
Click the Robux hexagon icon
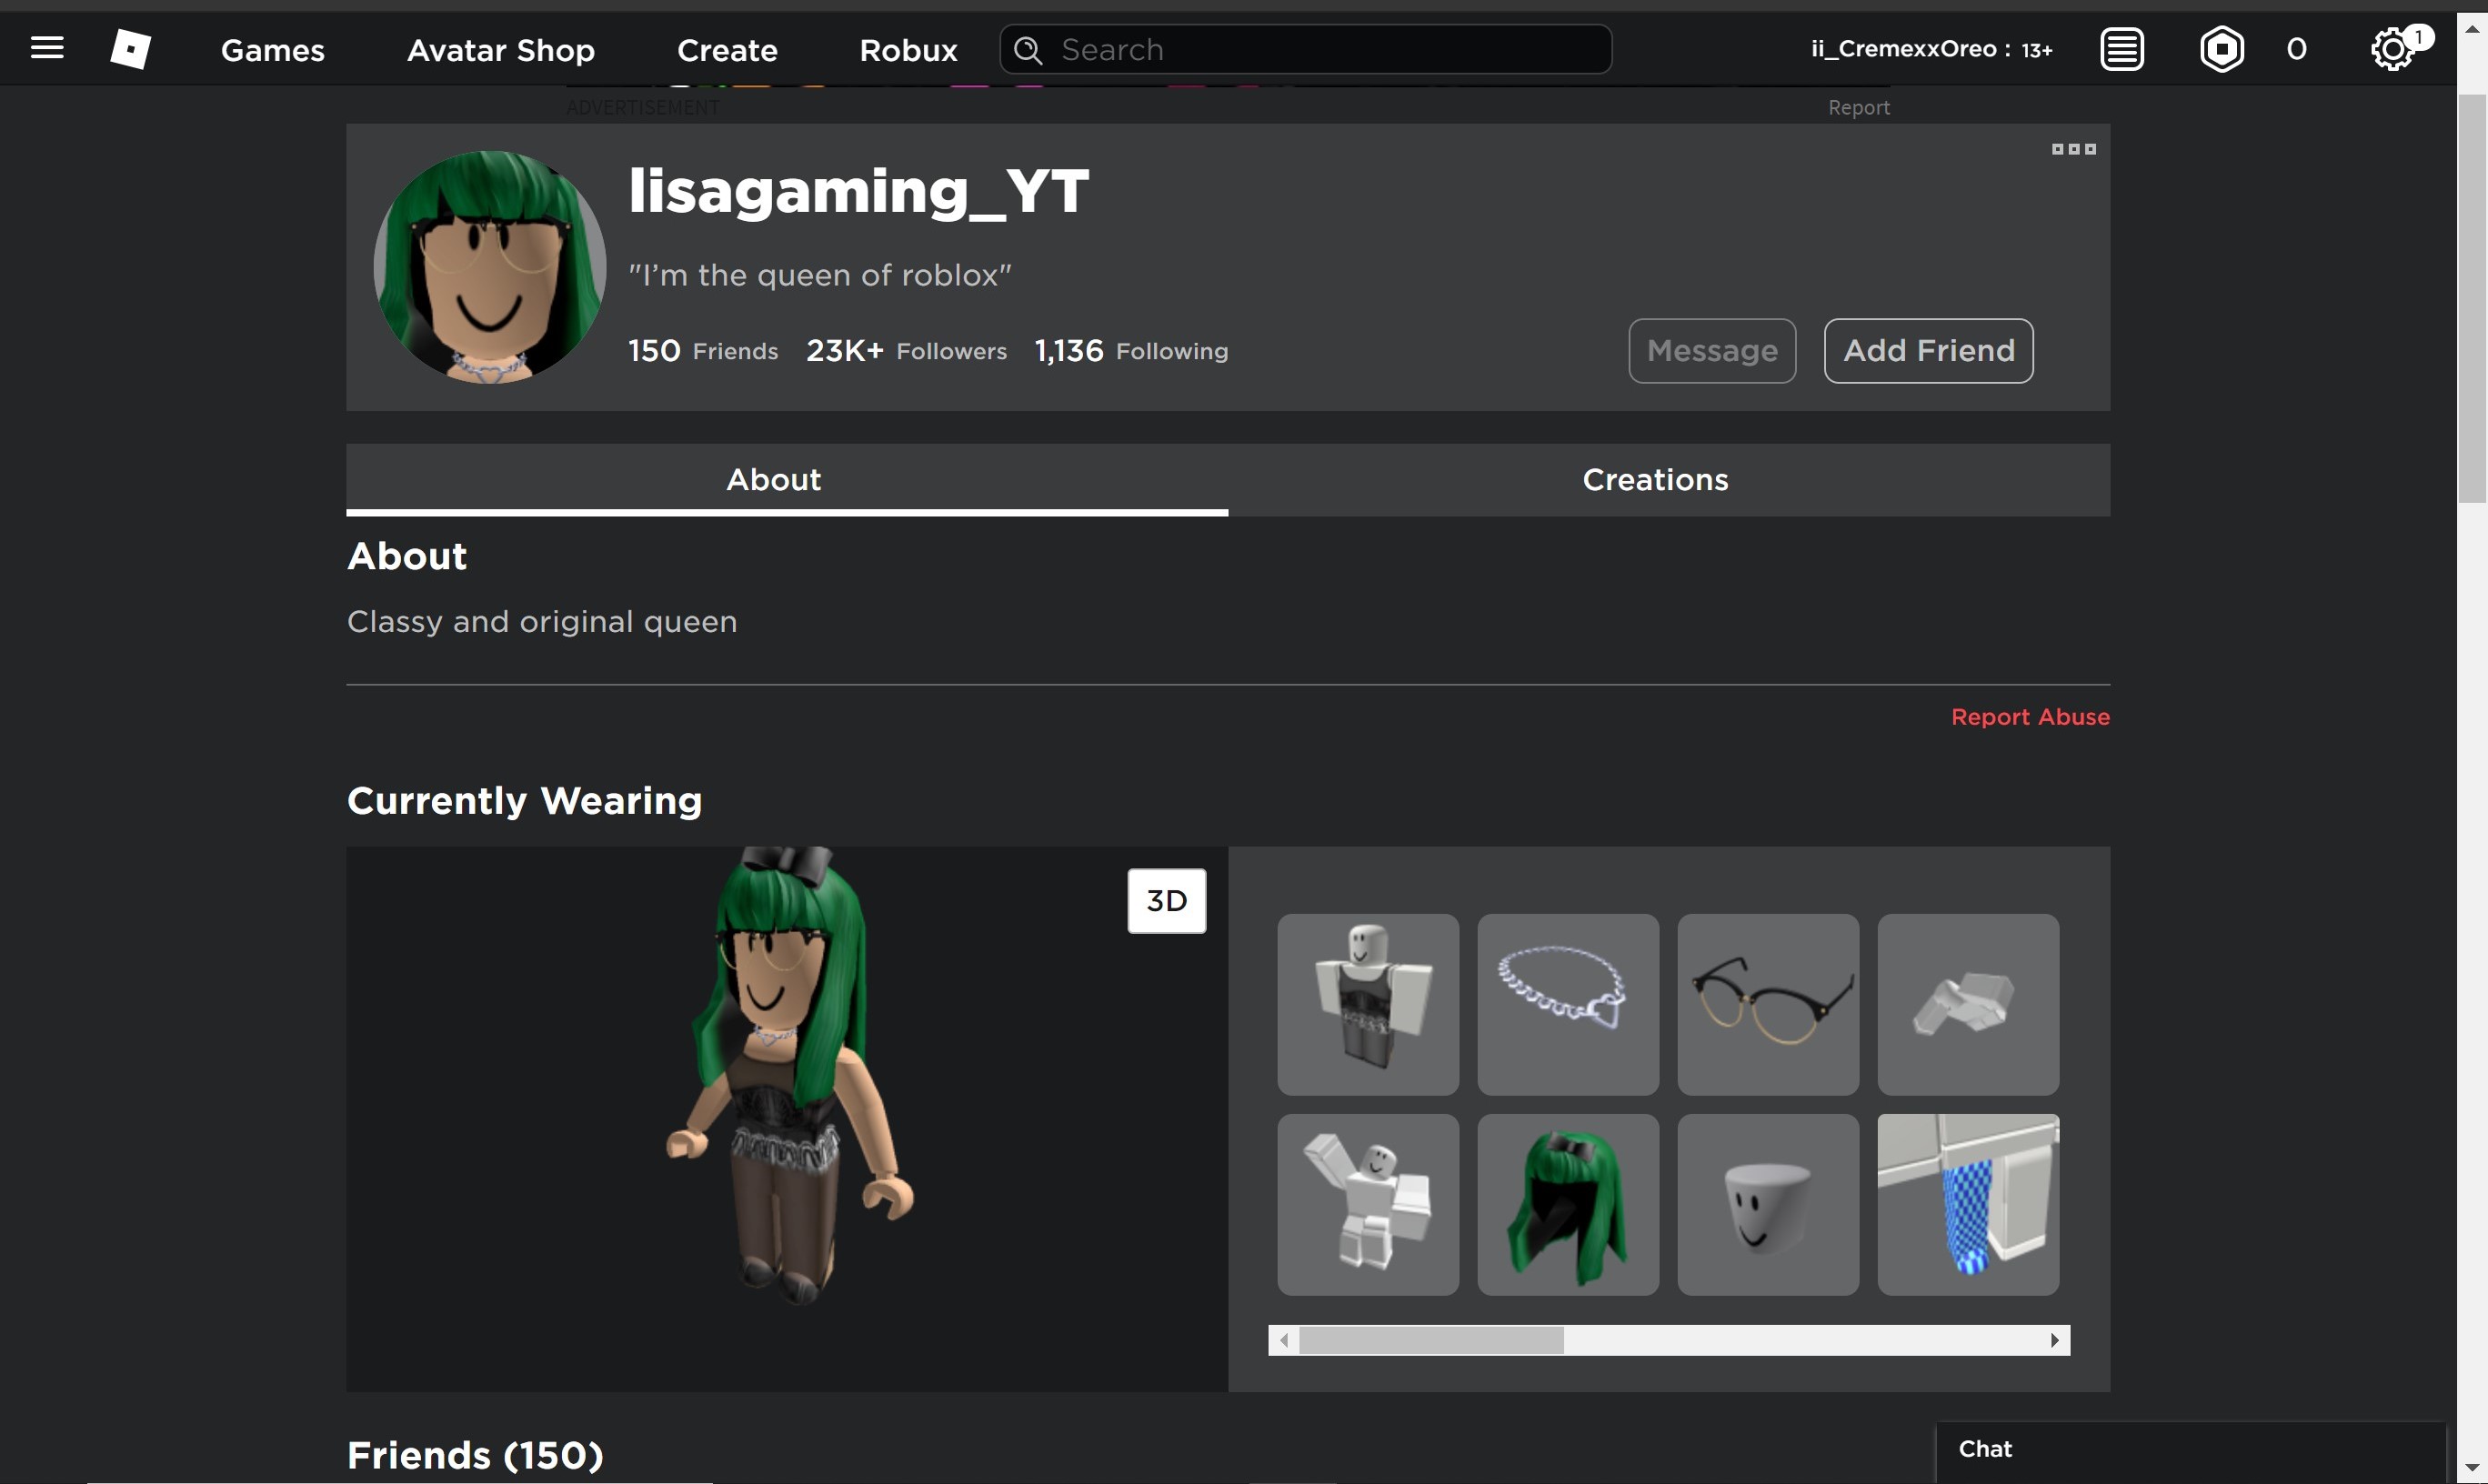pyautogui.click(x=2221, y=49)
